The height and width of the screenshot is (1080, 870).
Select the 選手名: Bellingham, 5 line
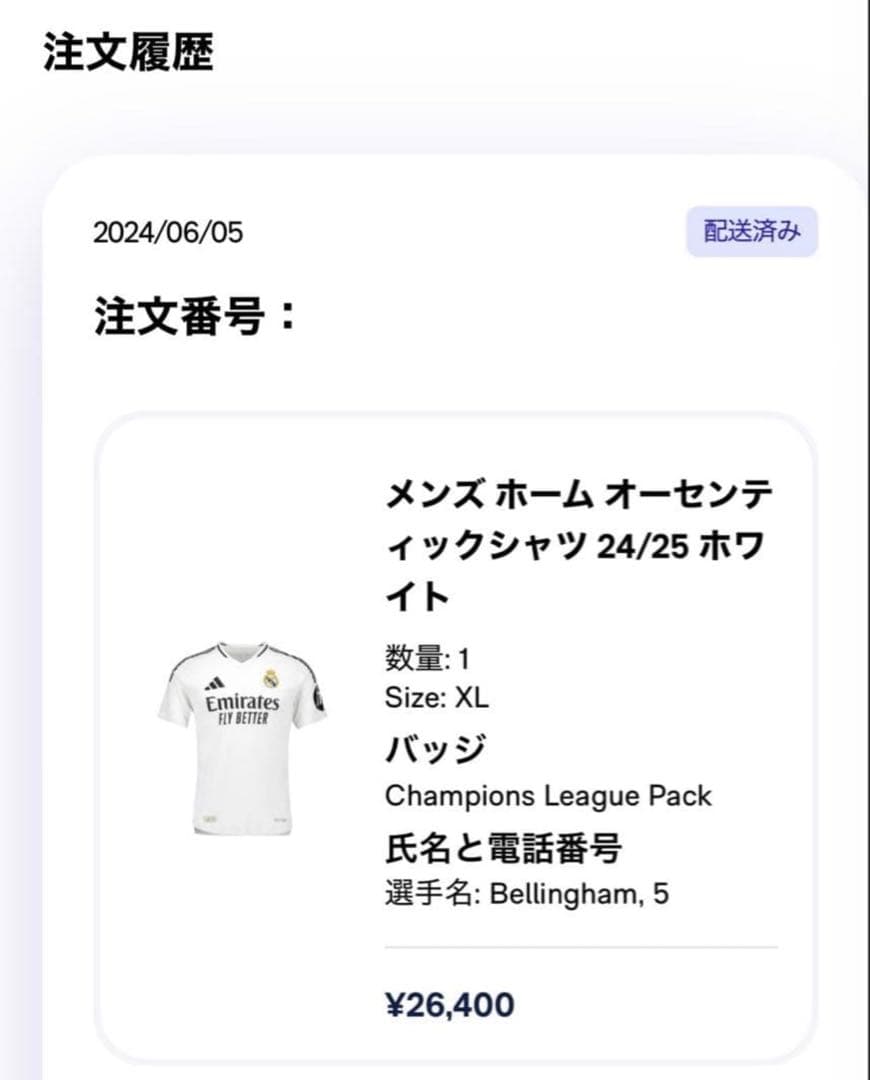pyautogui.click(x=526, y=893)
